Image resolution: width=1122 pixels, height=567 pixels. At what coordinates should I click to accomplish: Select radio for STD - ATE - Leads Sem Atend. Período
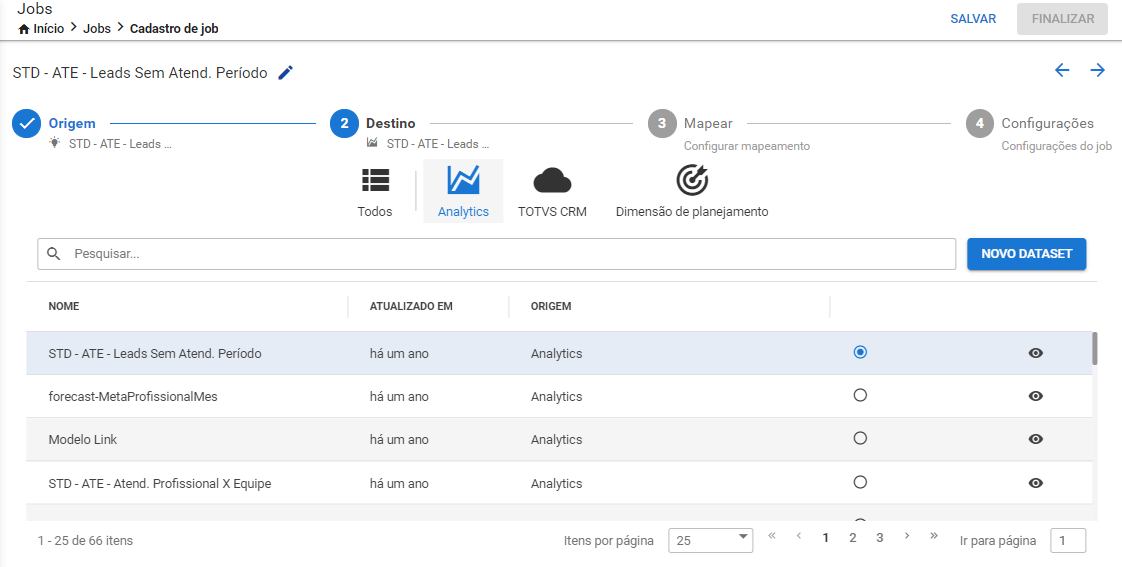[x=860, y=352]
